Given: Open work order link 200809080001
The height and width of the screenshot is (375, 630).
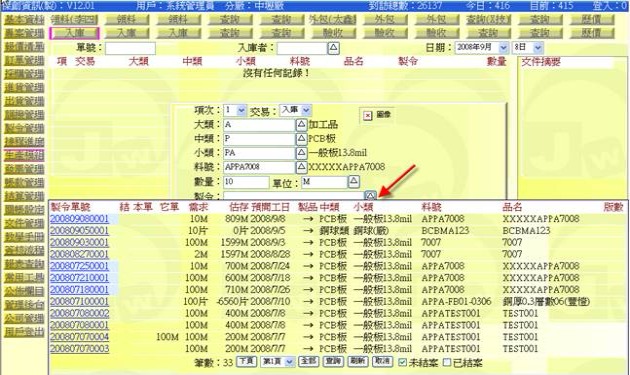Looking at the screenshot, I should pyautogui.click(x=80, y=219).
